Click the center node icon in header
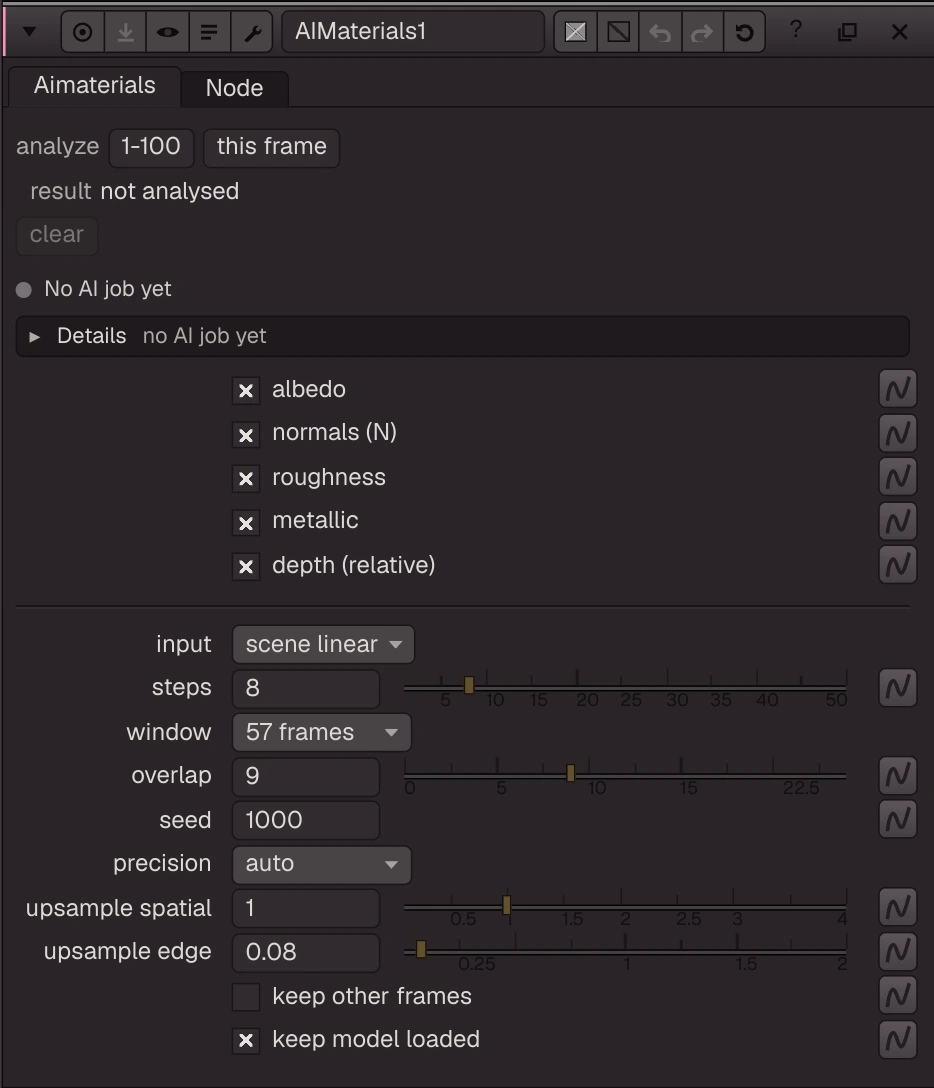Screen dimensions: 934x1088 83,32
